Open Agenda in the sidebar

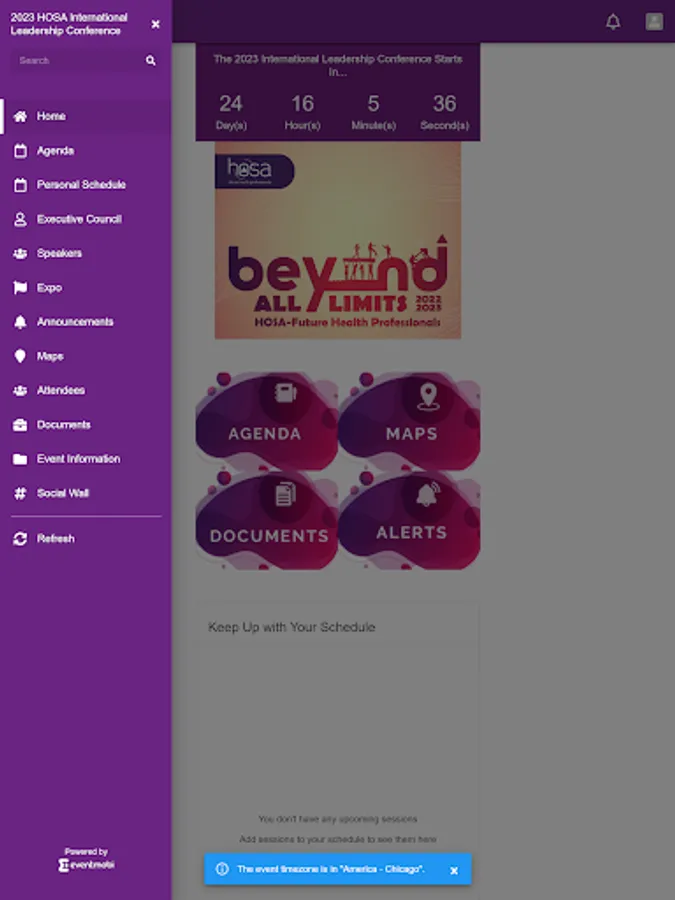coord(86,150)
